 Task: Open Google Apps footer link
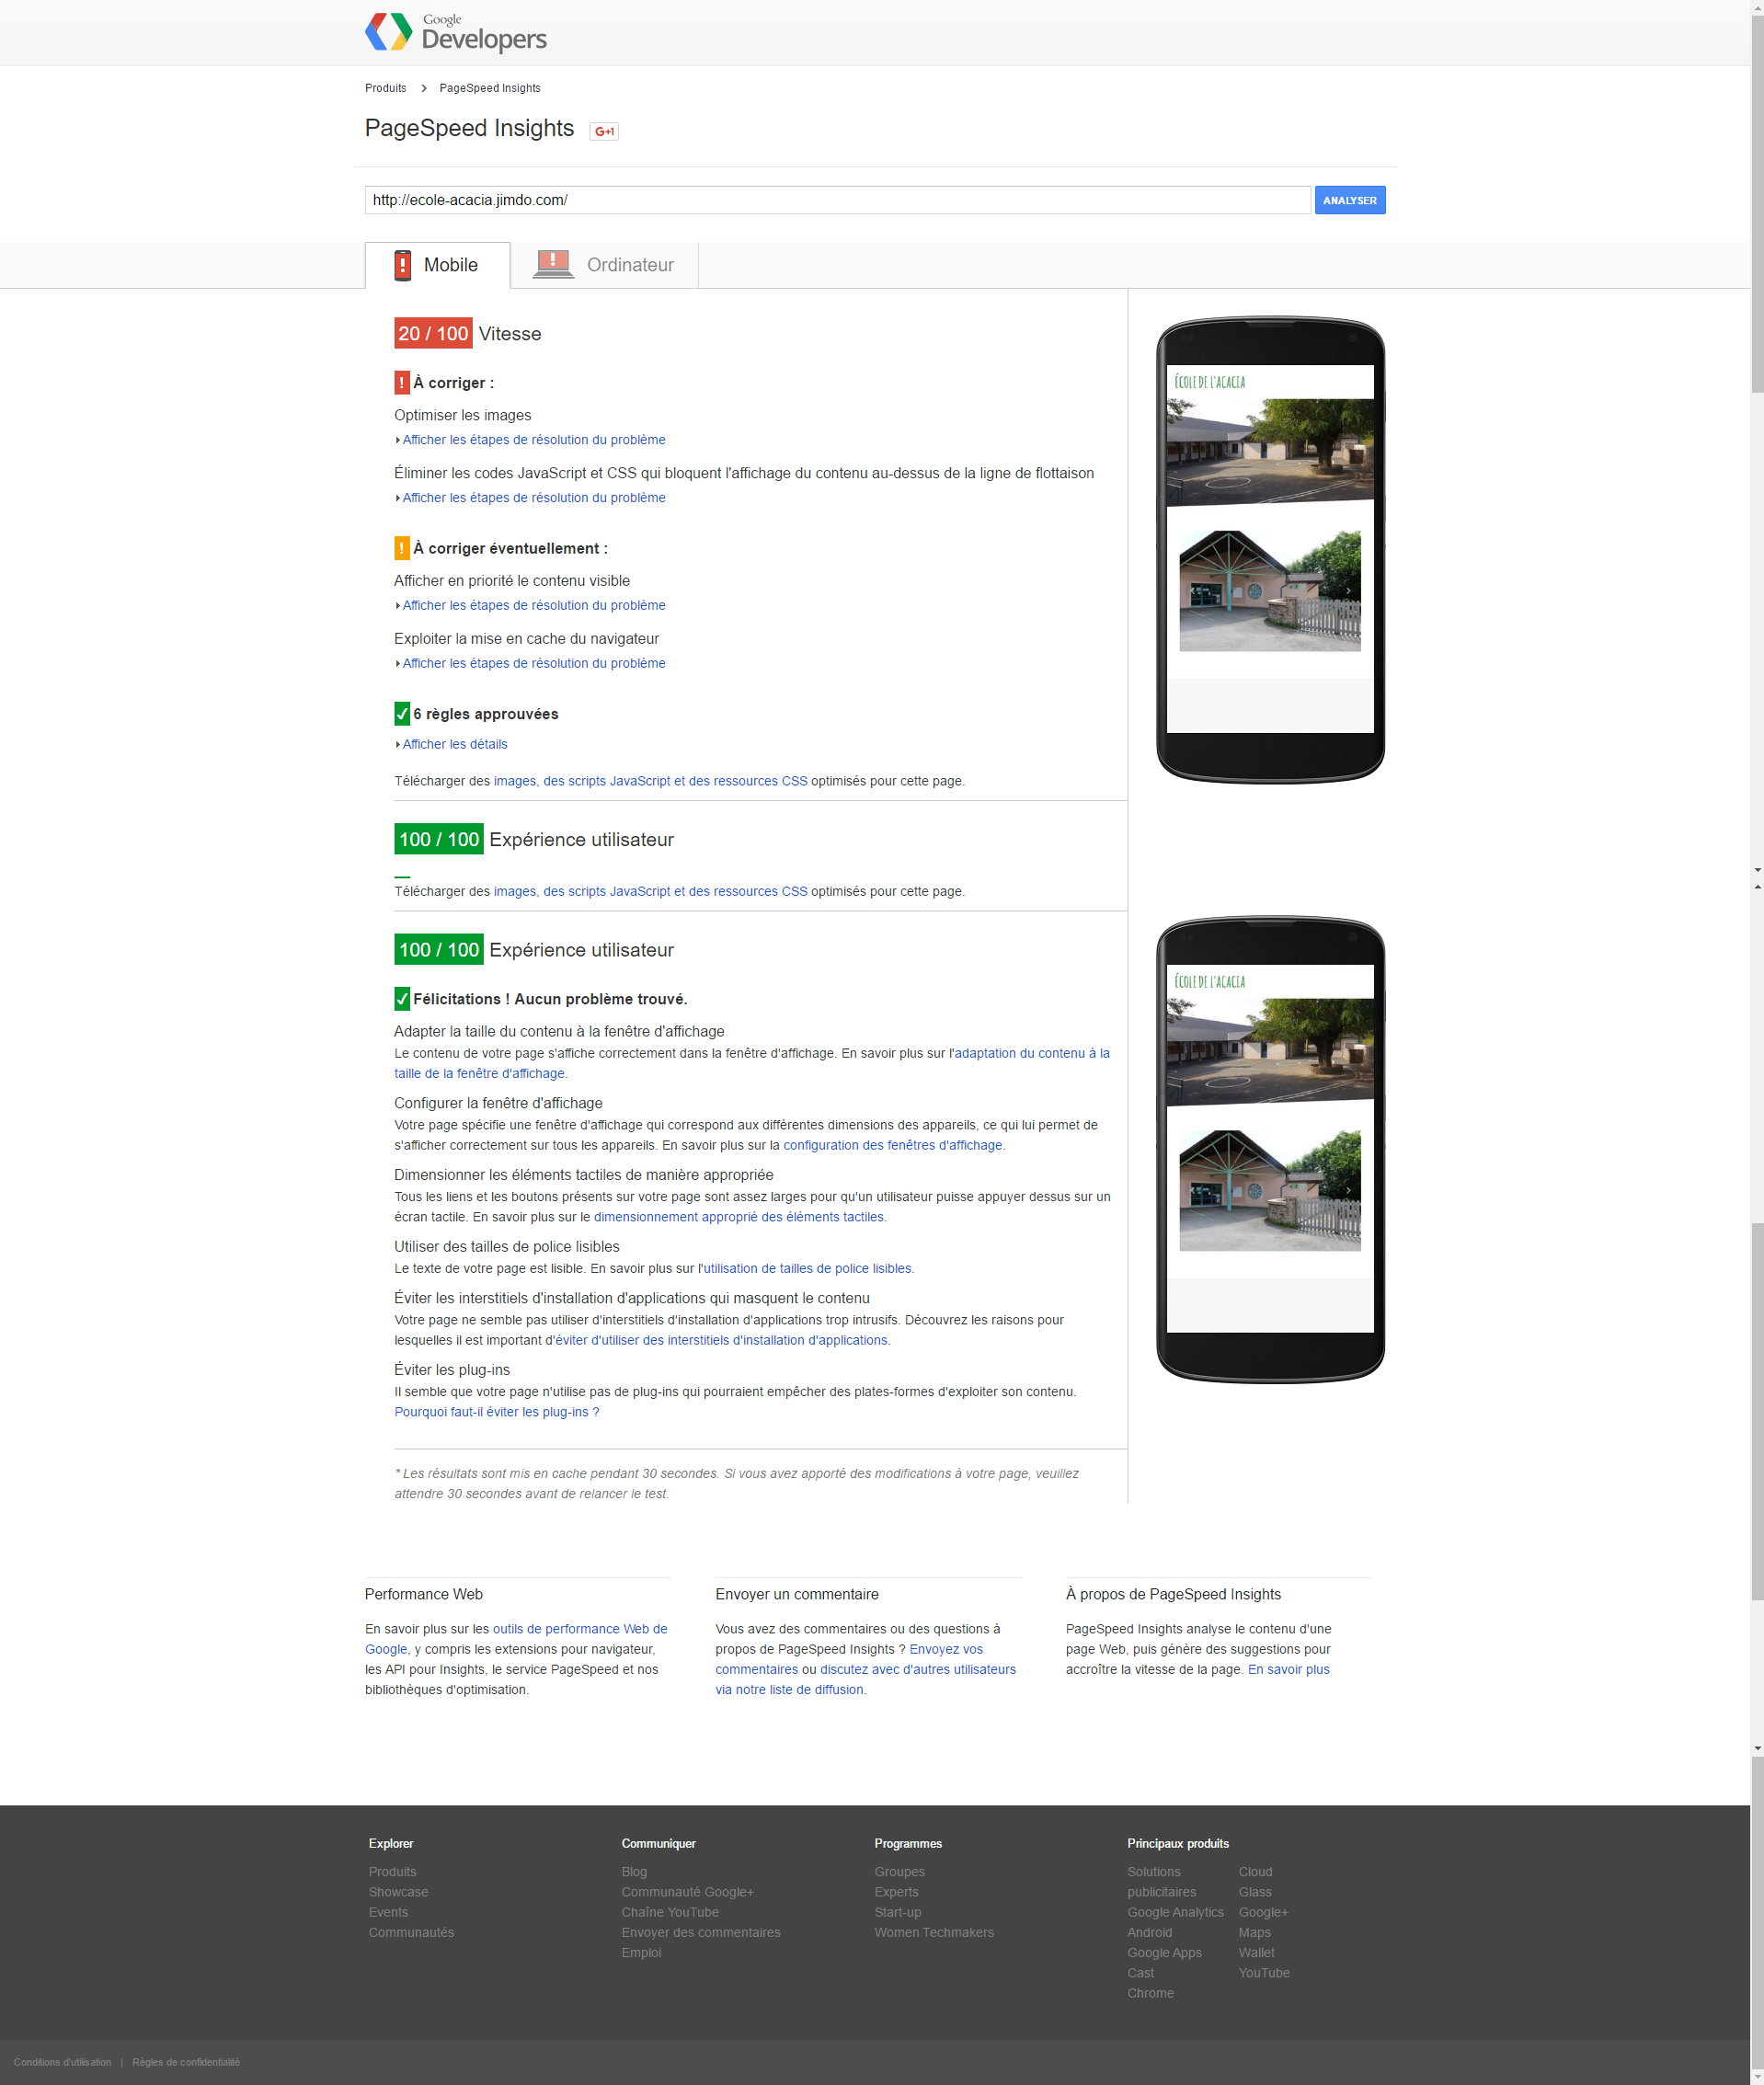(x=1164, y=1952)
